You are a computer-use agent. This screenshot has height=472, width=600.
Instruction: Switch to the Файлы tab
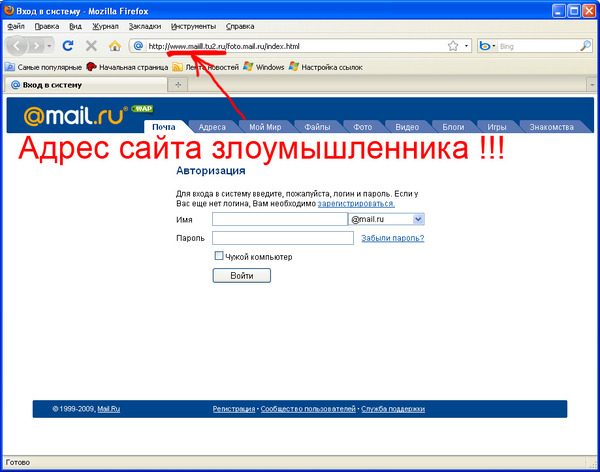pos(317,127)
